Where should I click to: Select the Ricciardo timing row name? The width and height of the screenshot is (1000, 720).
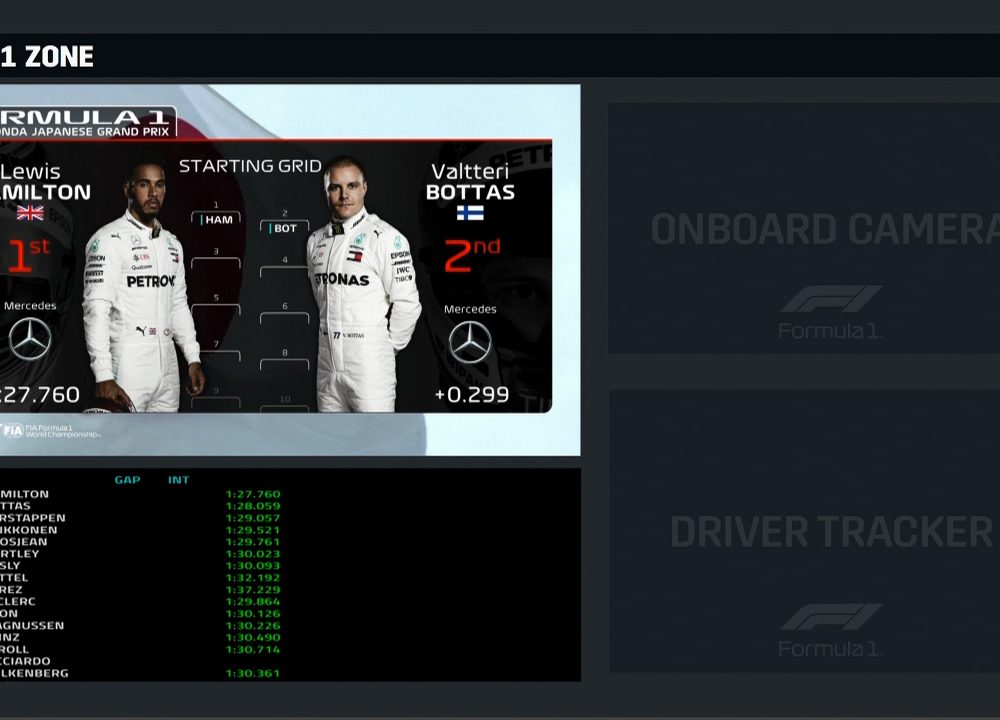click(x=26, y=661)
